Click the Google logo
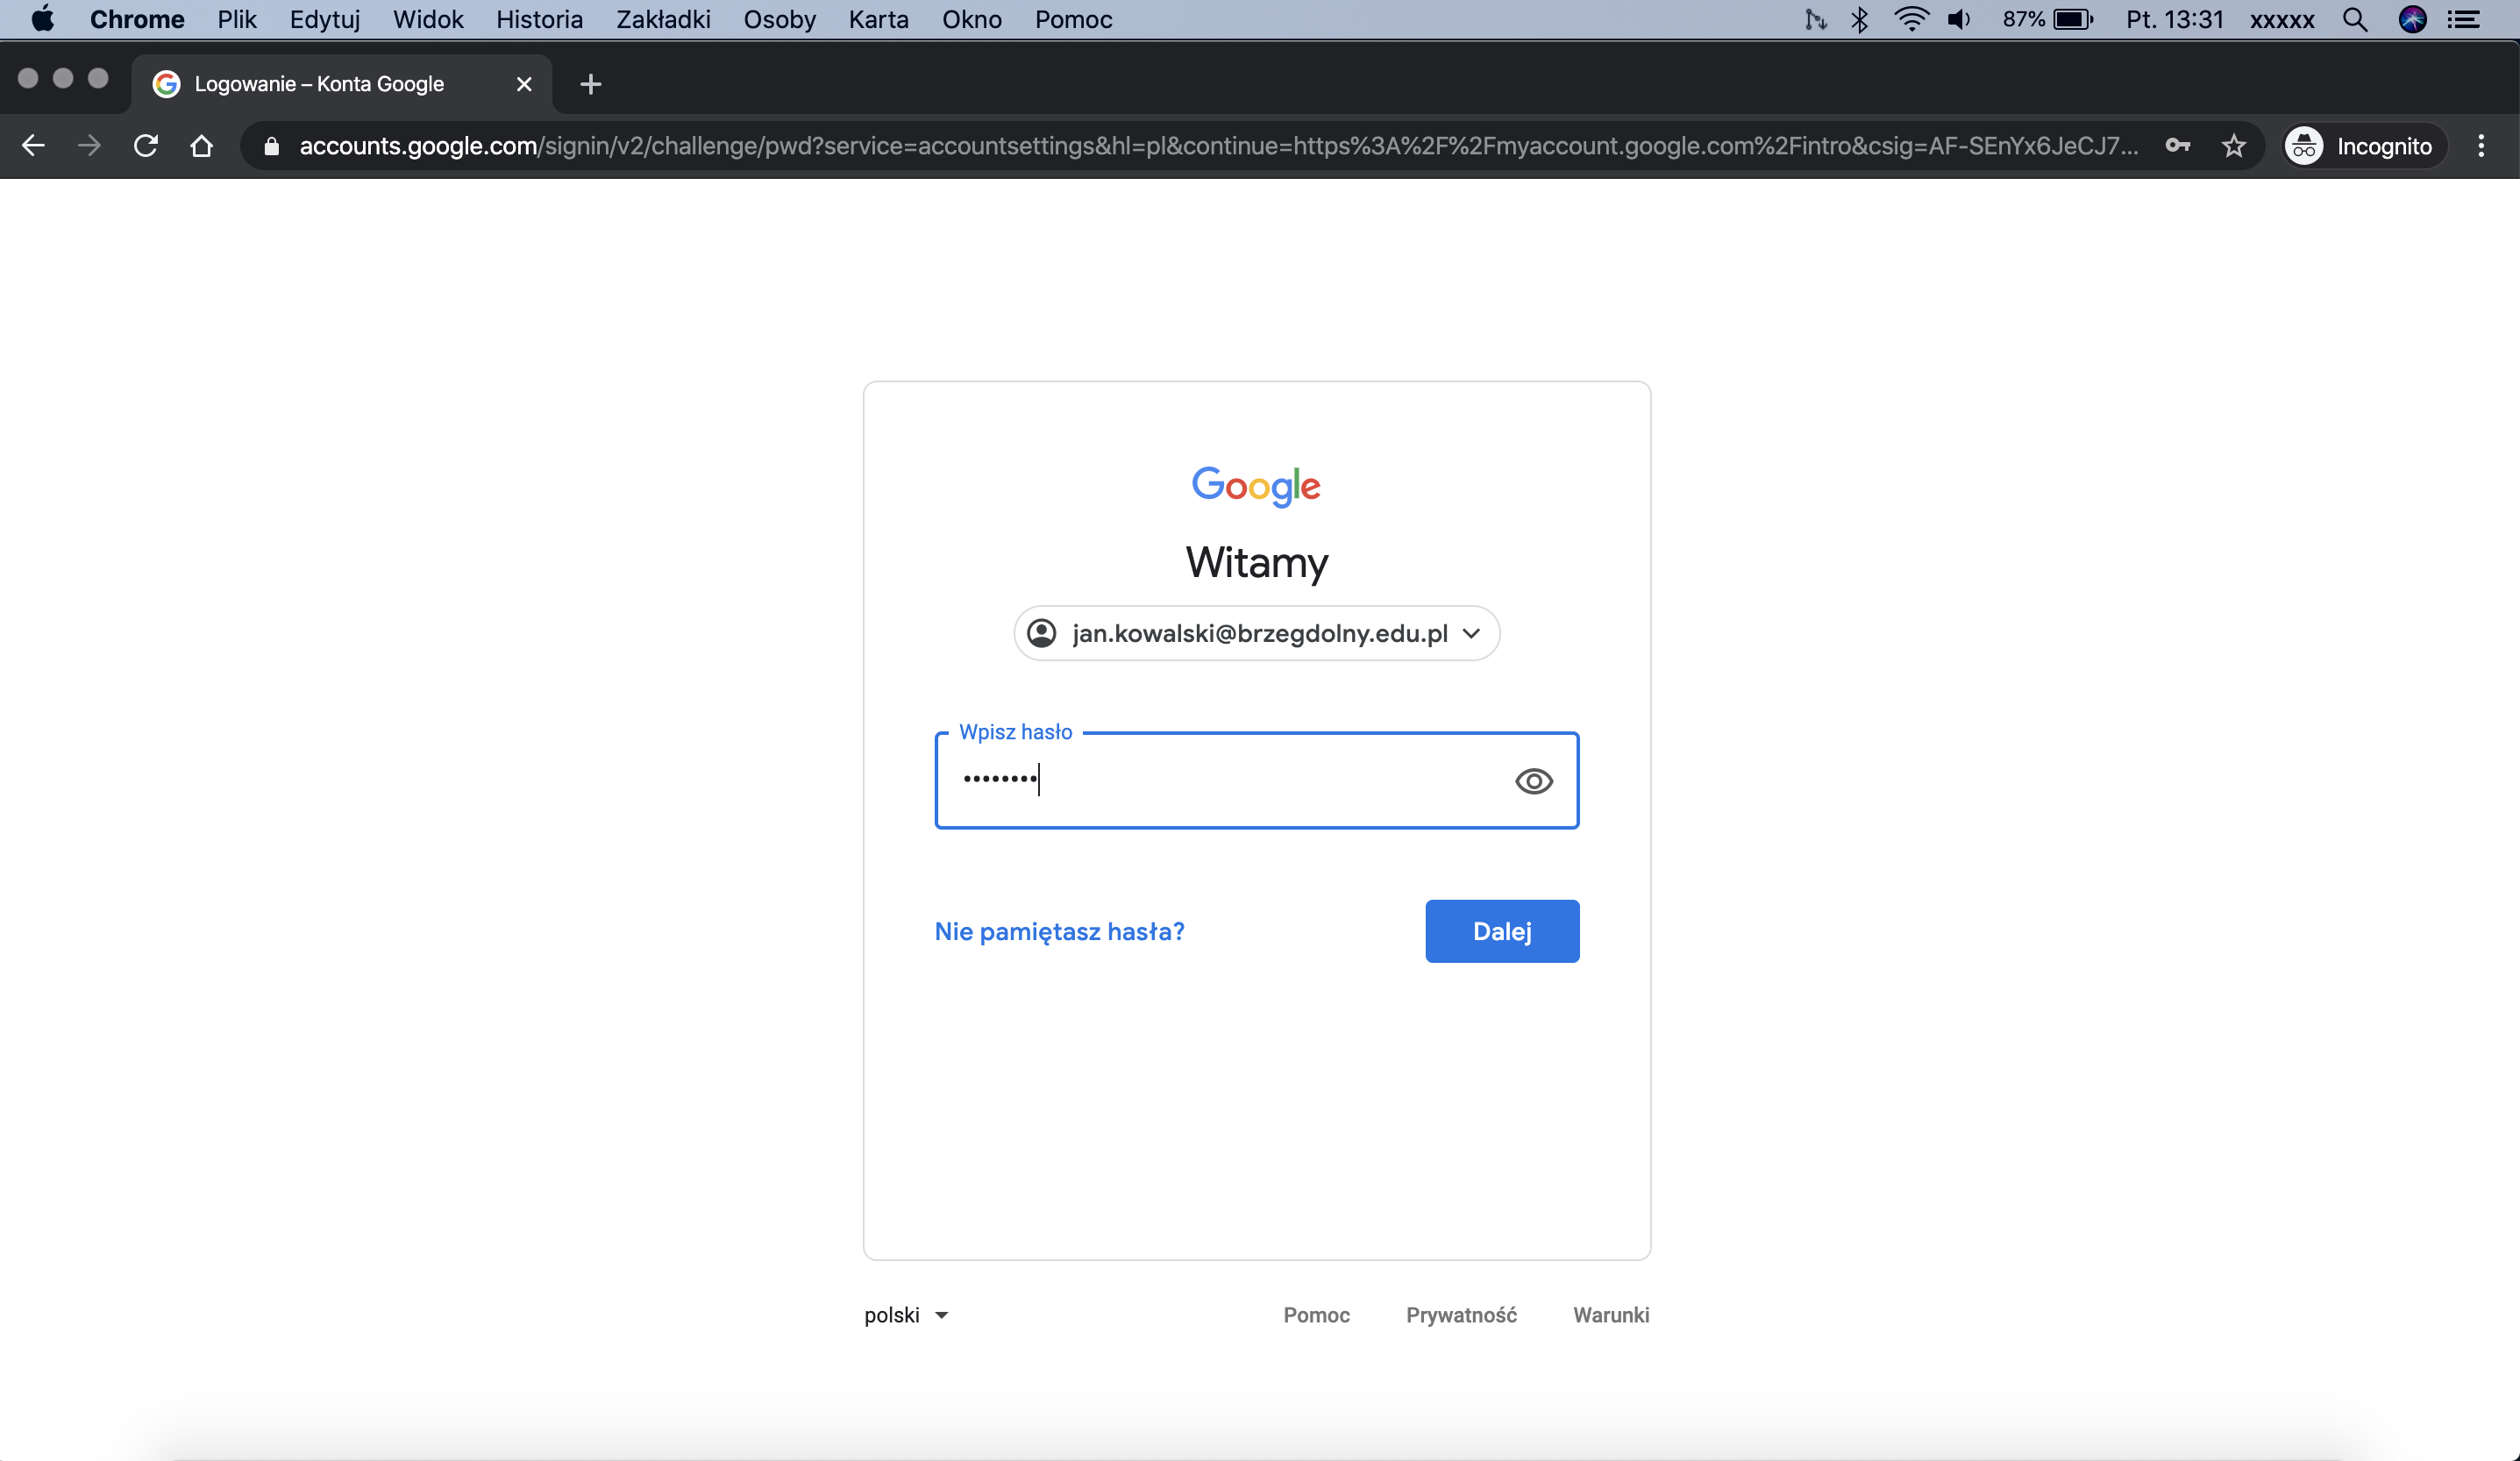This screenshot has height=1461, width=2520. [x=1256, y=486]
